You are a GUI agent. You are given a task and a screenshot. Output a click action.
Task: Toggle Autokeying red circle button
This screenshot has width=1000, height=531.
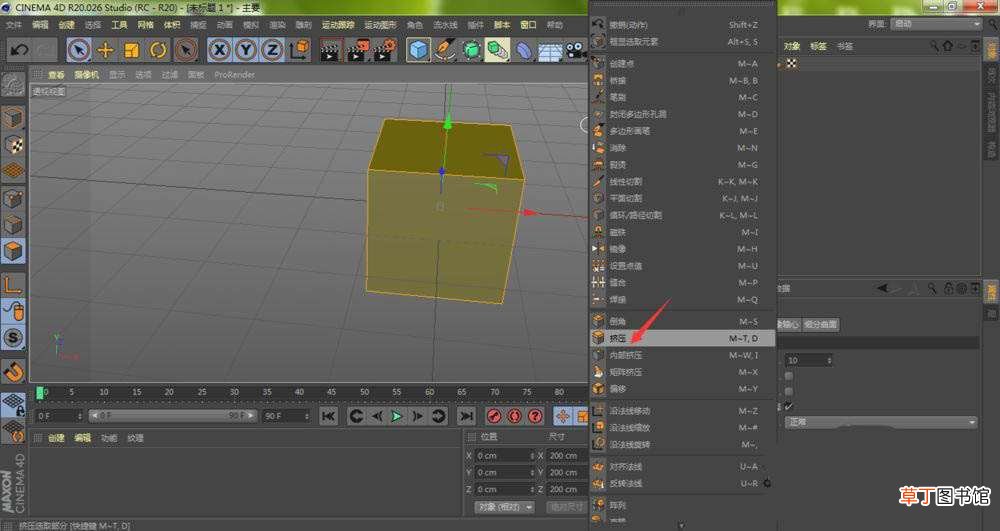(x=514, y=416)
